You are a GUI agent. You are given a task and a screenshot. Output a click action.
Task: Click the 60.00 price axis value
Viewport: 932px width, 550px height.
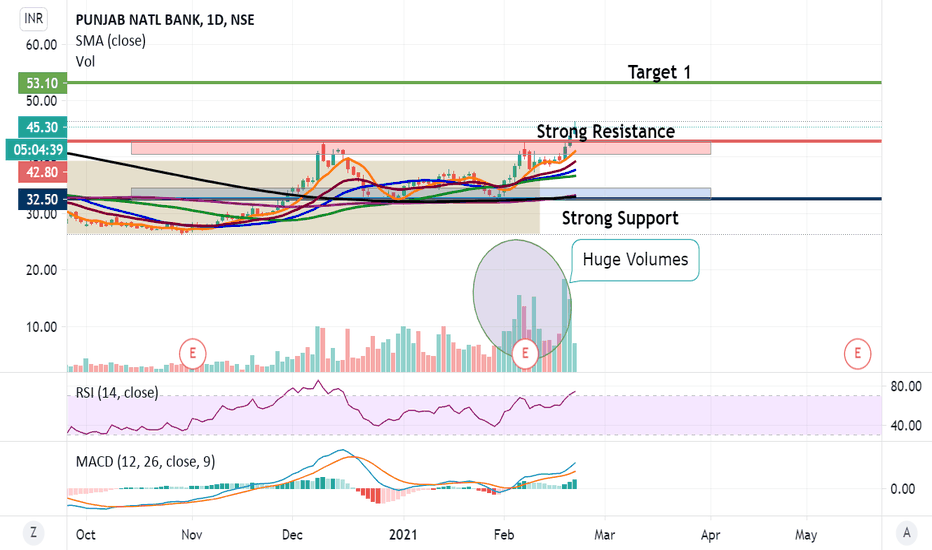[x=42, y=45]
